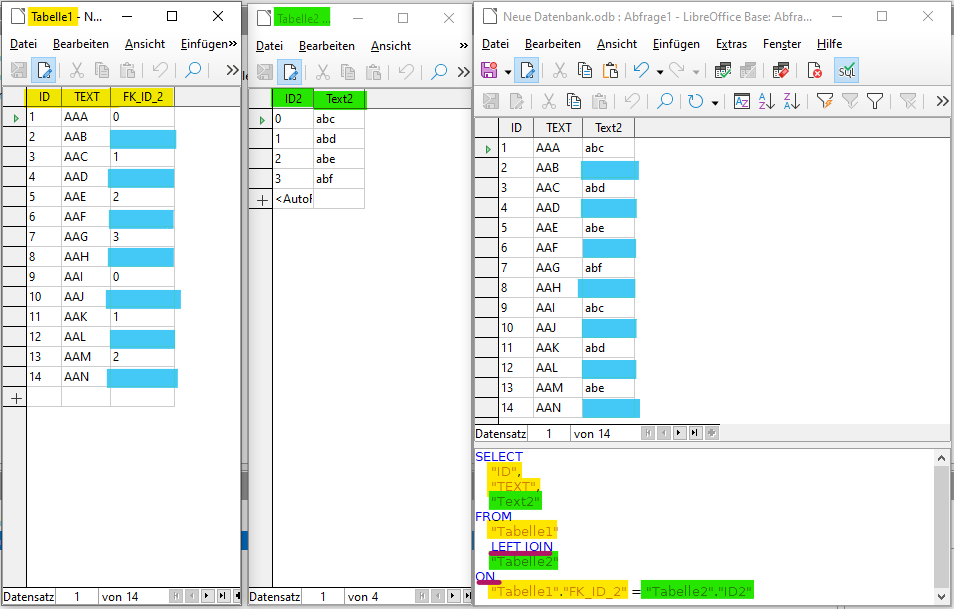
Task: Select the abf cell in Tabelle2
Action: click(x=339, y=179)
